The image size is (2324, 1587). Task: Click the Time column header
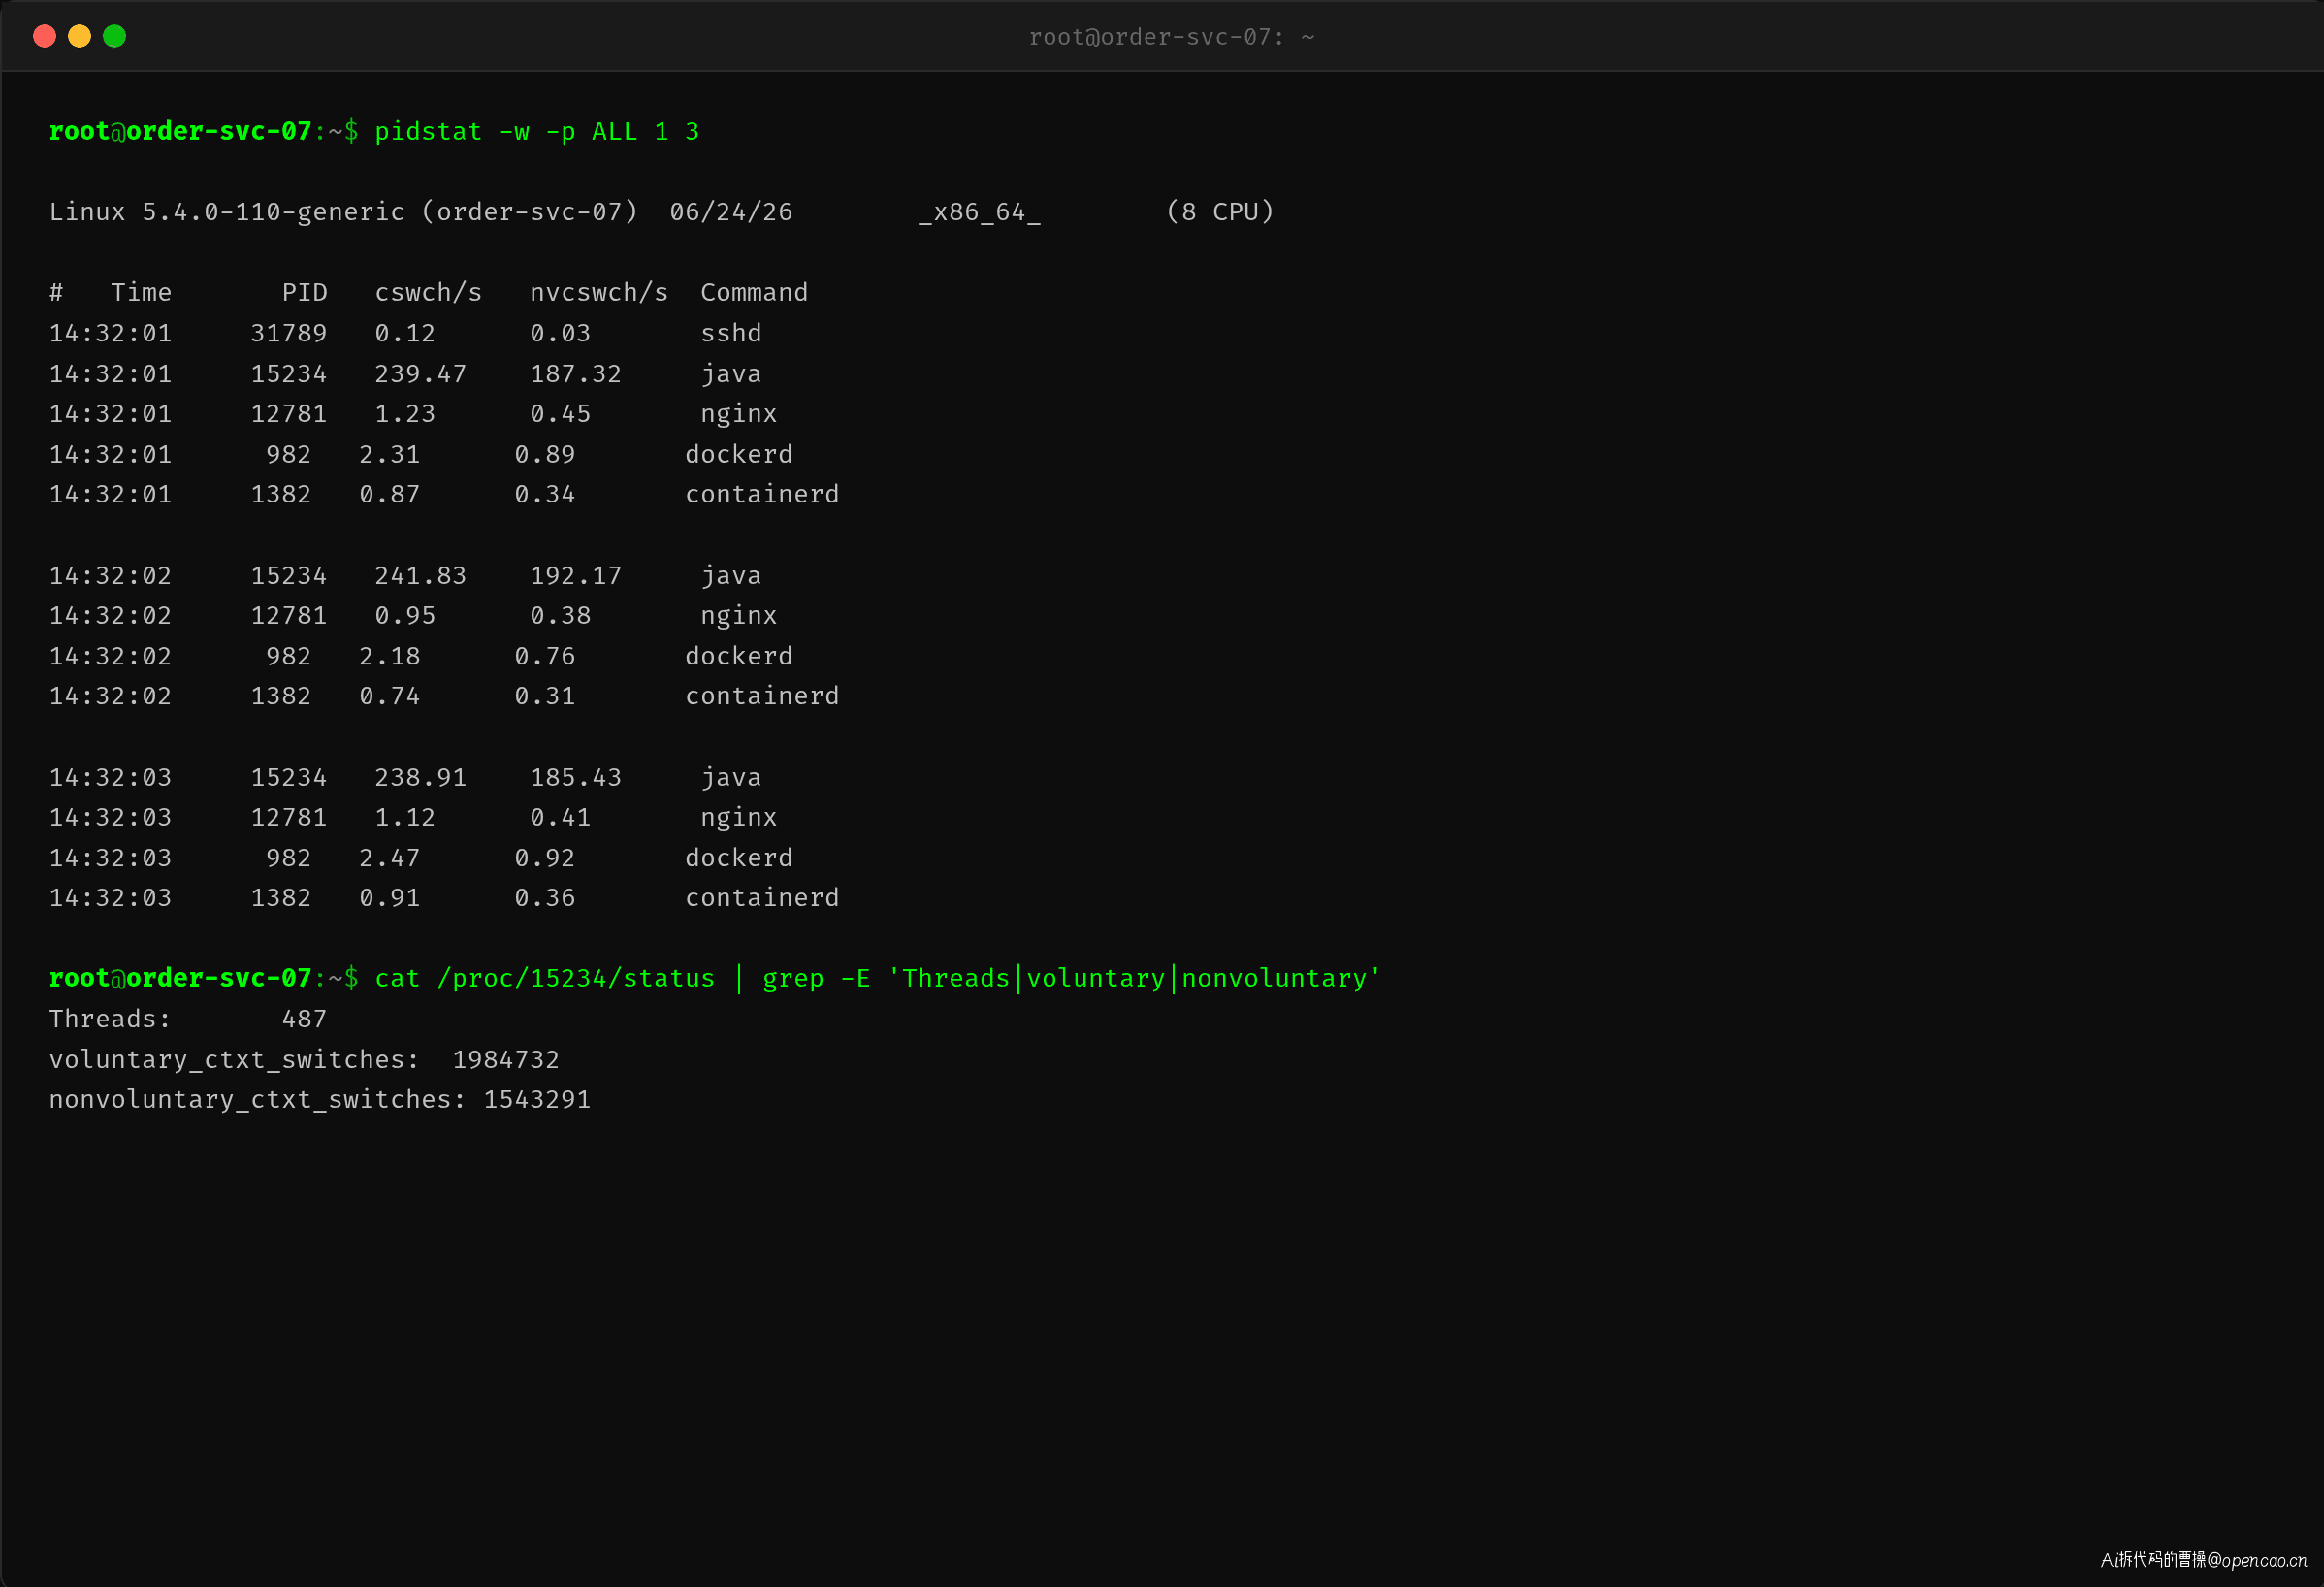[x=141, y=293]
